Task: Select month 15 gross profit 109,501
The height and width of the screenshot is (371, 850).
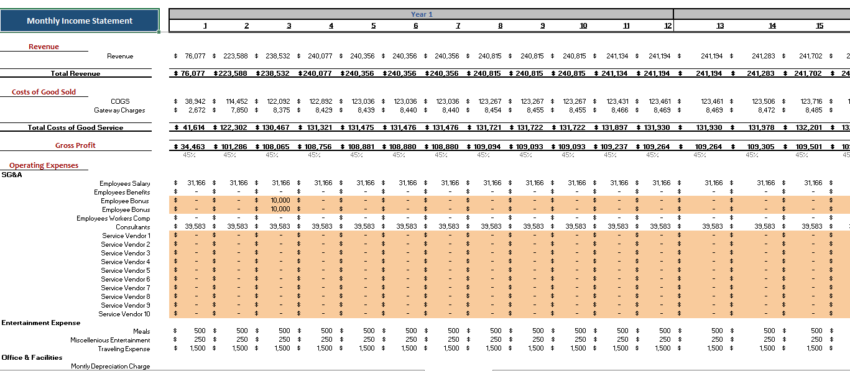Action: [810, 147]
